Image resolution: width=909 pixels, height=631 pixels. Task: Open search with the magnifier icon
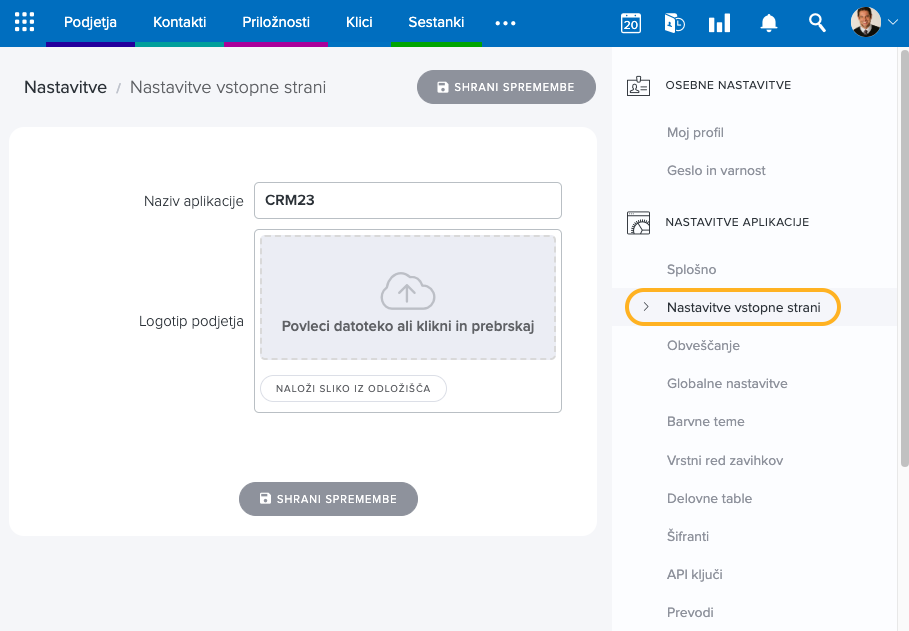817,23
